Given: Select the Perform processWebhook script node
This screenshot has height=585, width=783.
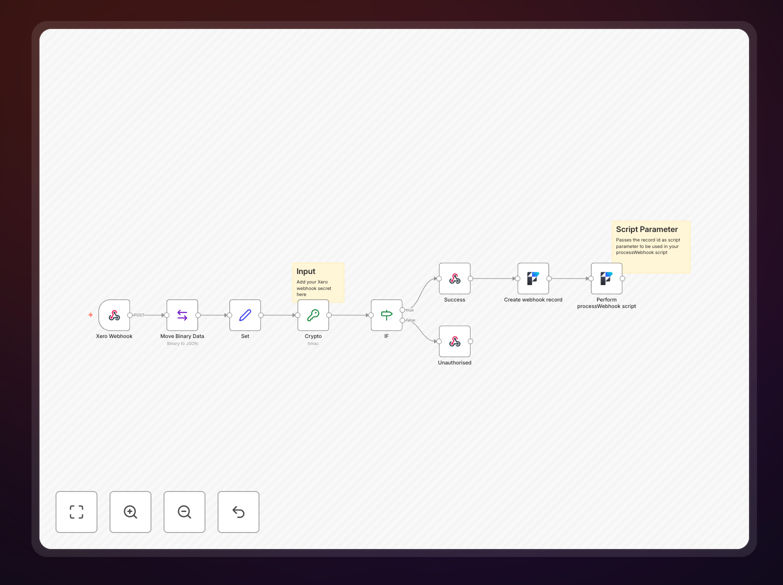Looking at the screenshot, I should 606,279.
